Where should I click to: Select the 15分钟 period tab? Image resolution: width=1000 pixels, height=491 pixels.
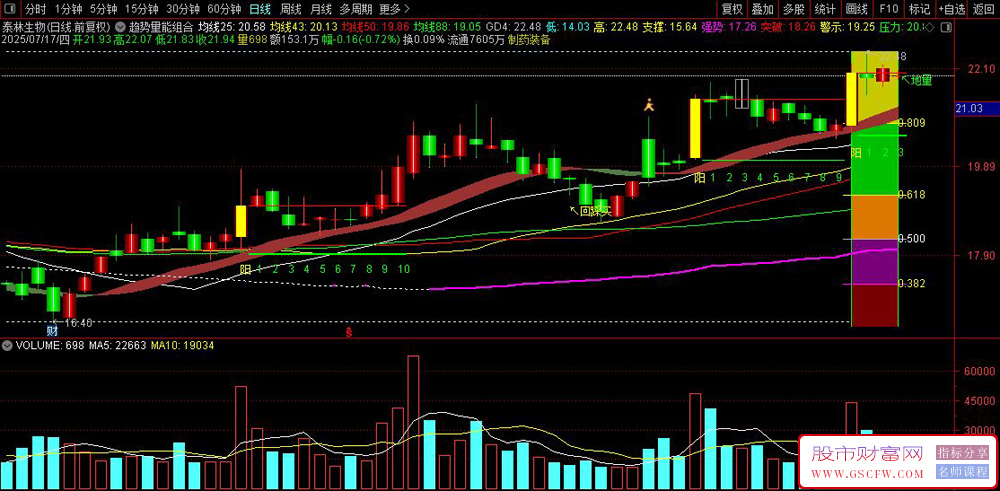click(142, 9)
